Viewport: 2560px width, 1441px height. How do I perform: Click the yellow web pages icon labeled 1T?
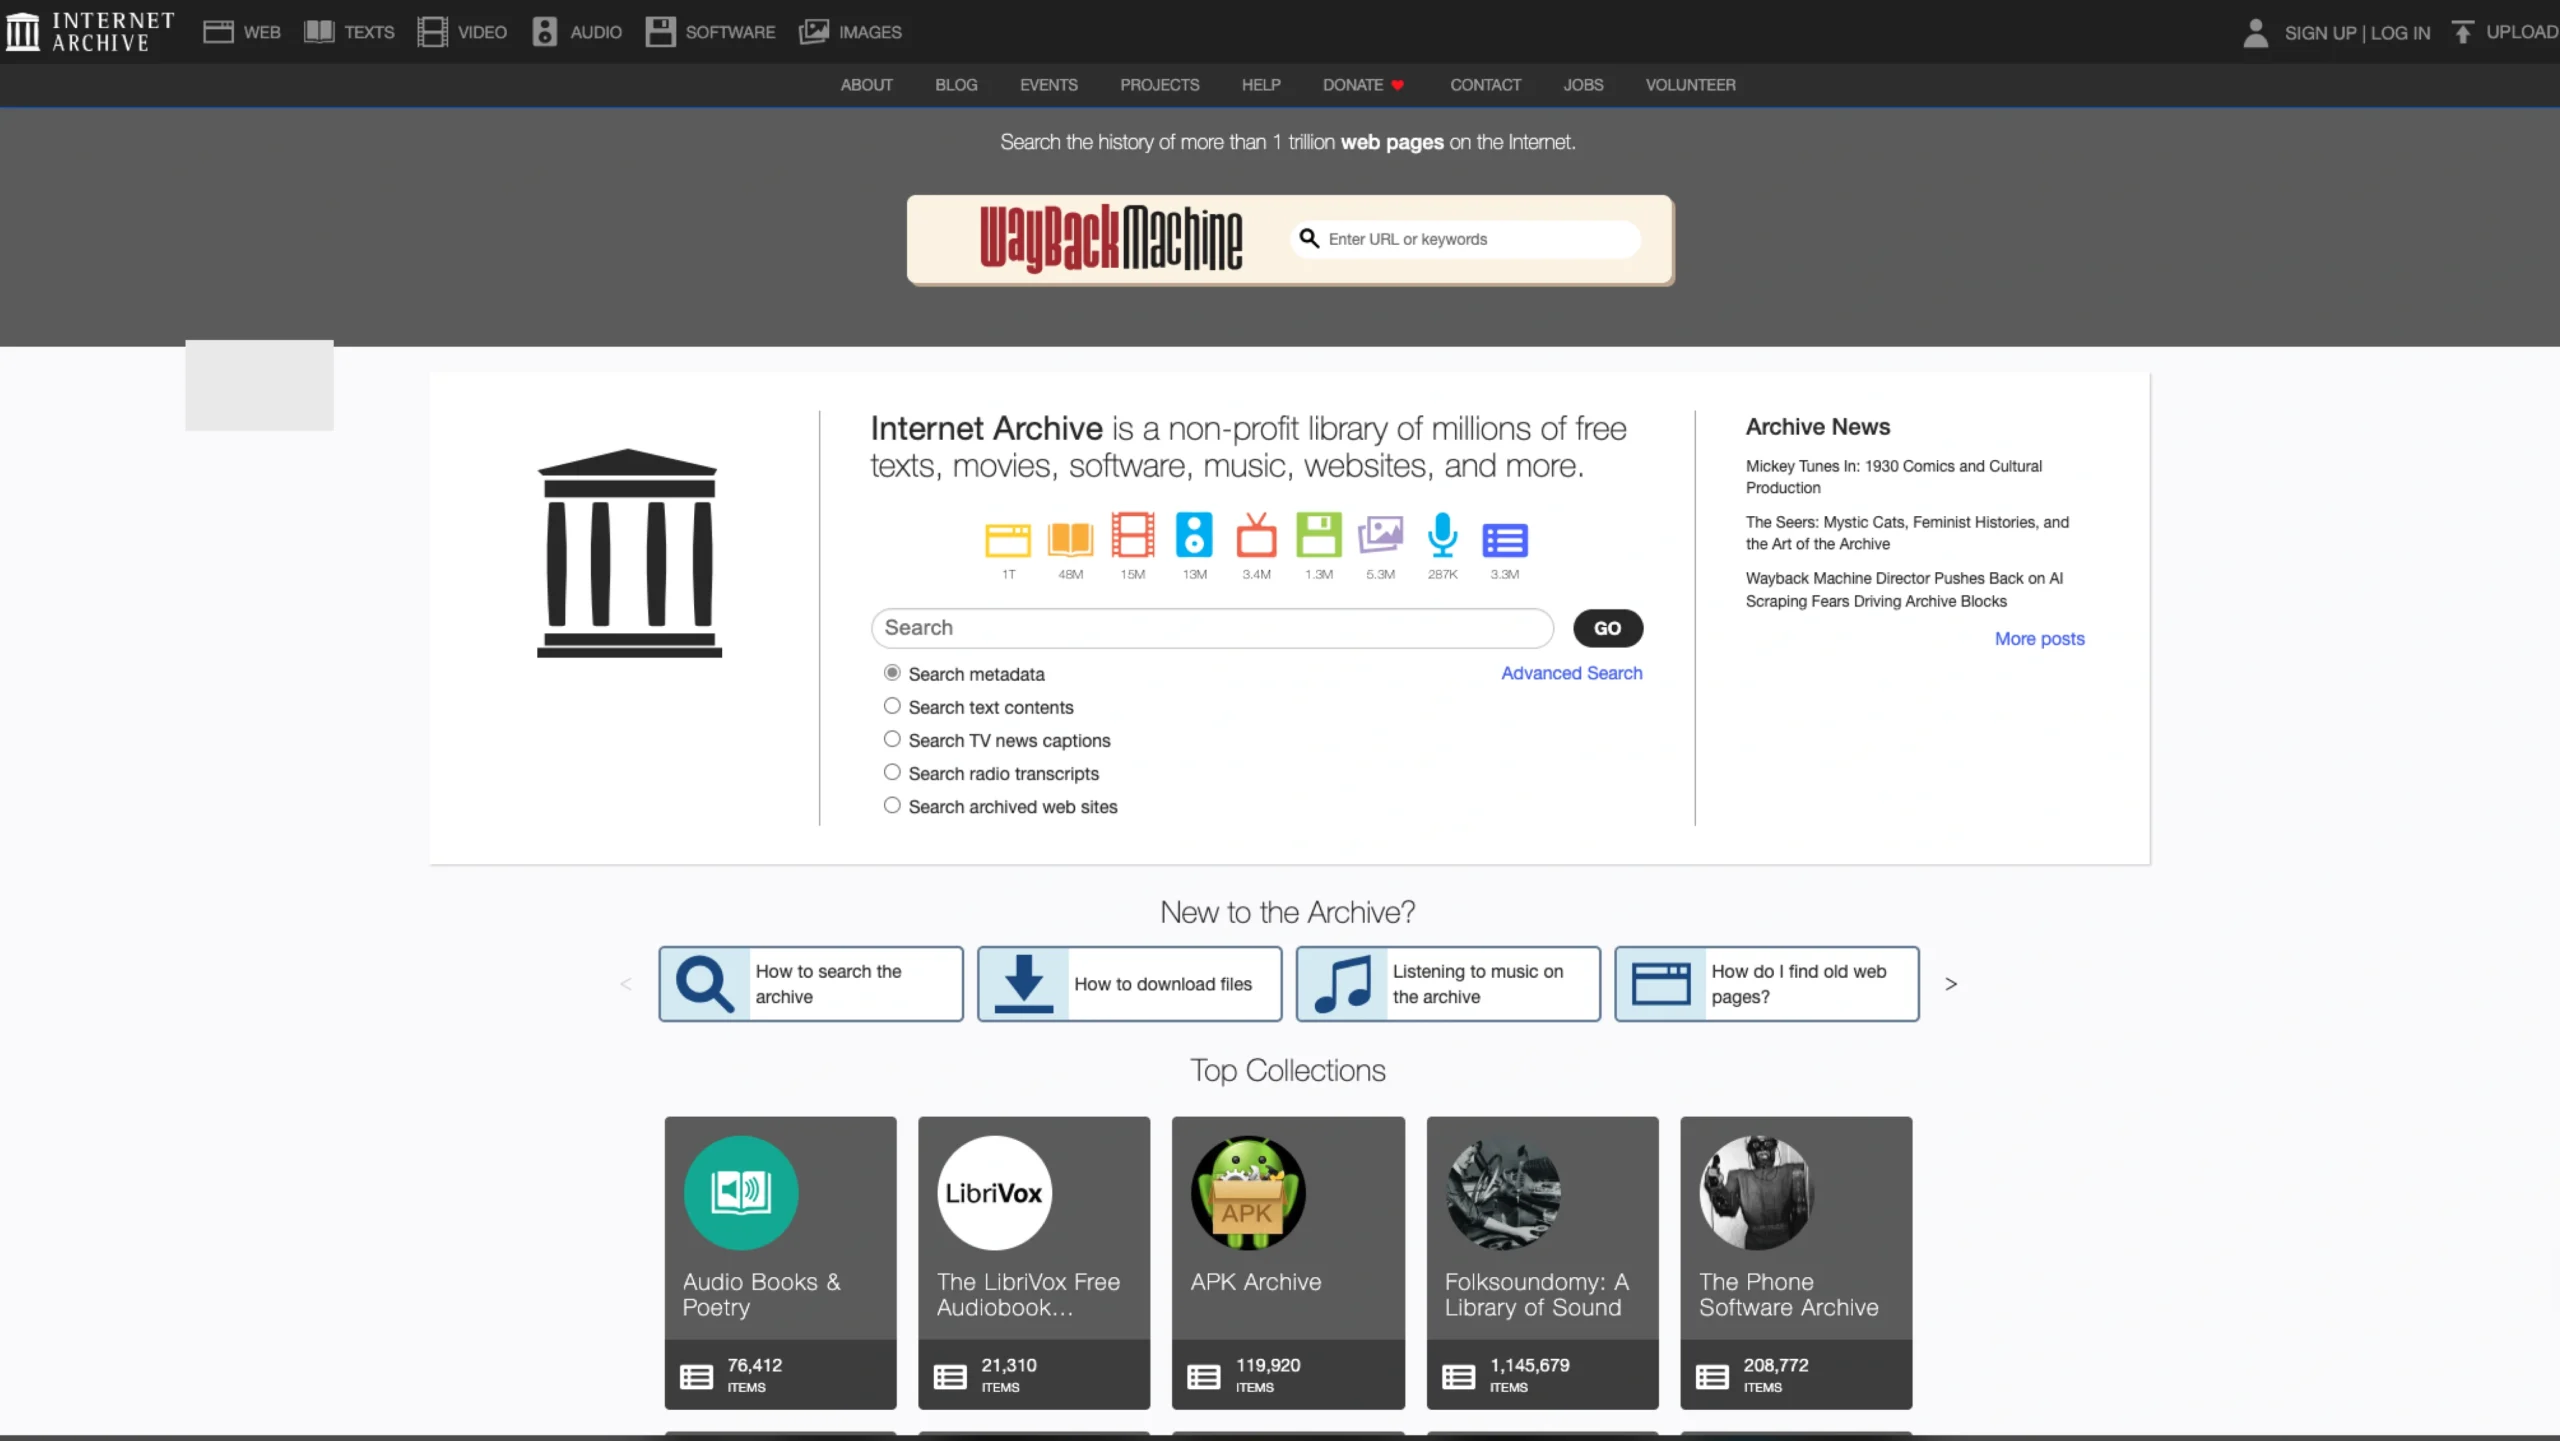click(1008, 540)
